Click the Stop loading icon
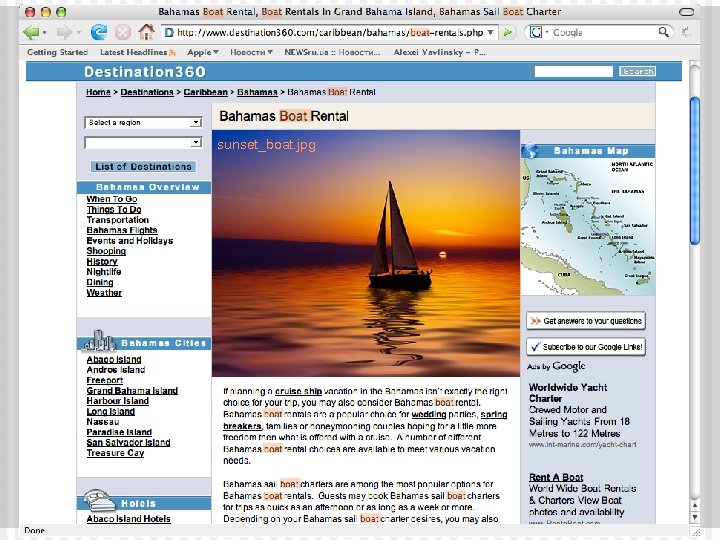Screen dimensions: 720x540 123,33
